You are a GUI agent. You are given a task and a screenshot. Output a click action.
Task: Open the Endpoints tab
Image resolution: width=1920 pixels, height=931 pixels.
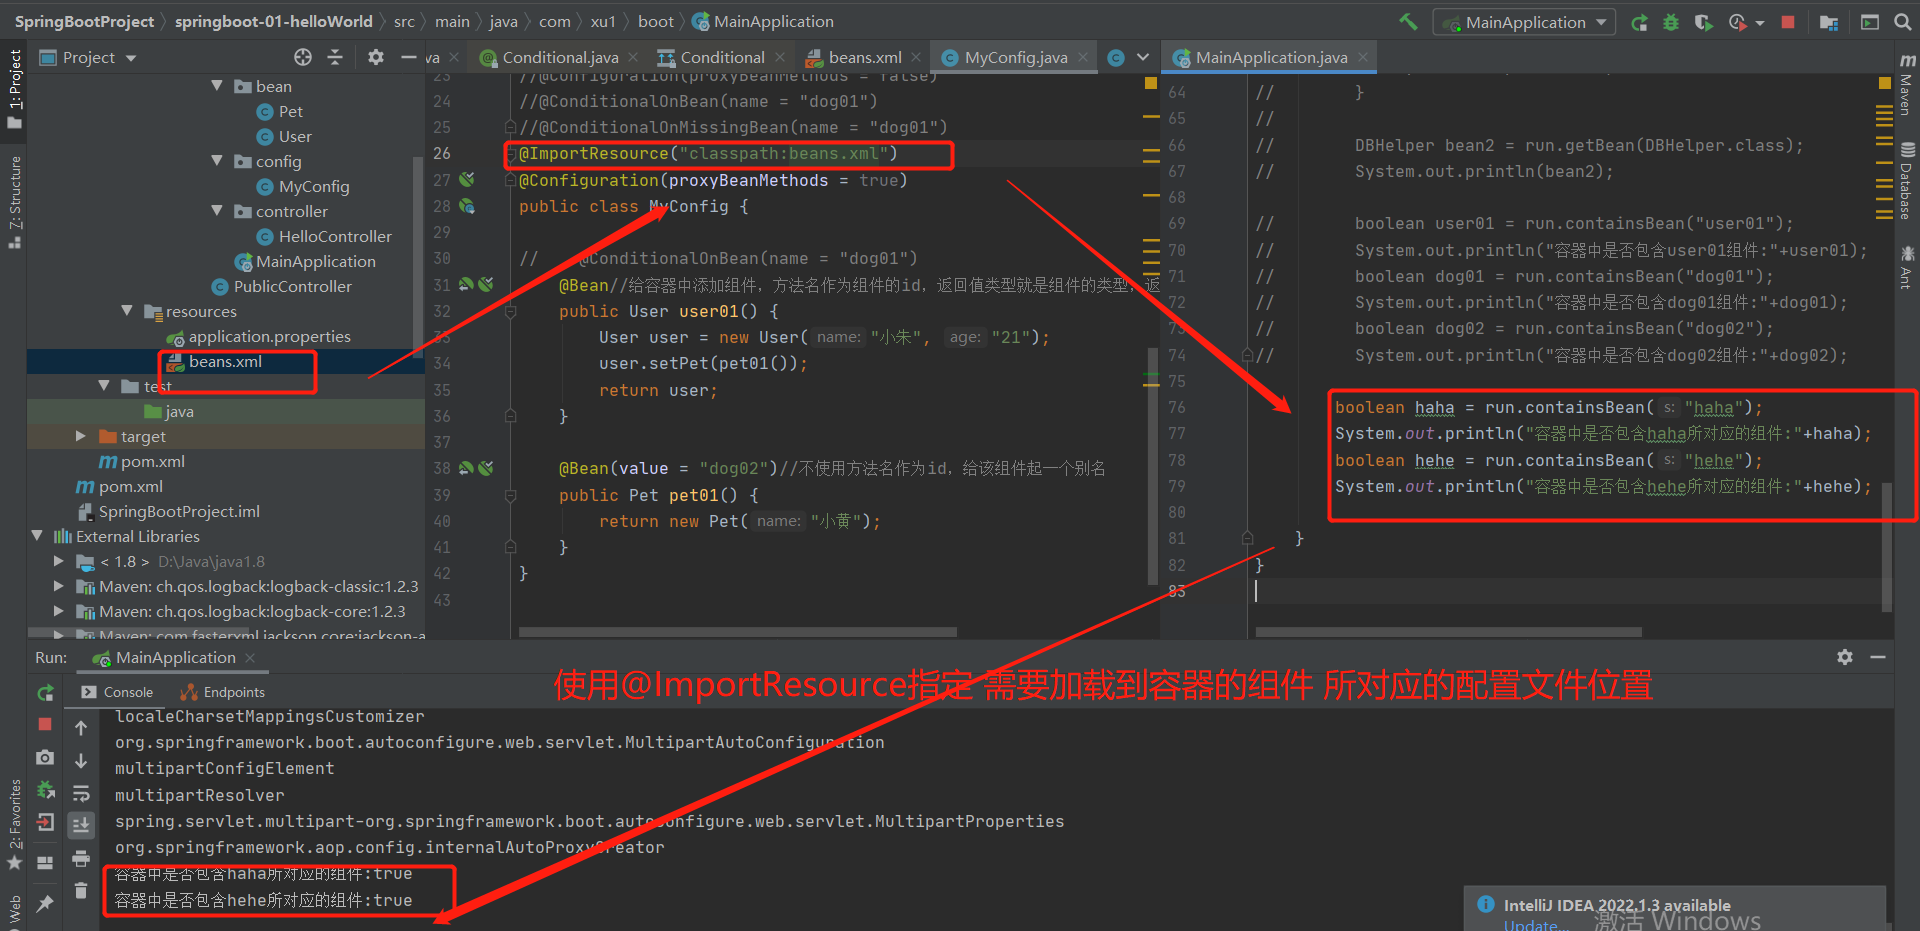tap(222, 692)
